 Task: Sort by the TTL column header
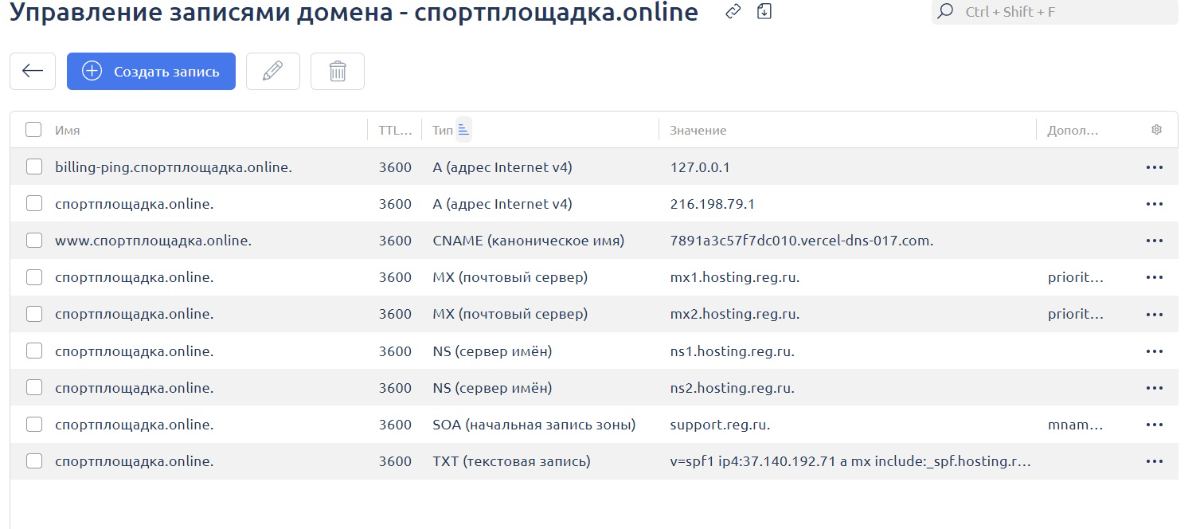(x=396, y=130)
